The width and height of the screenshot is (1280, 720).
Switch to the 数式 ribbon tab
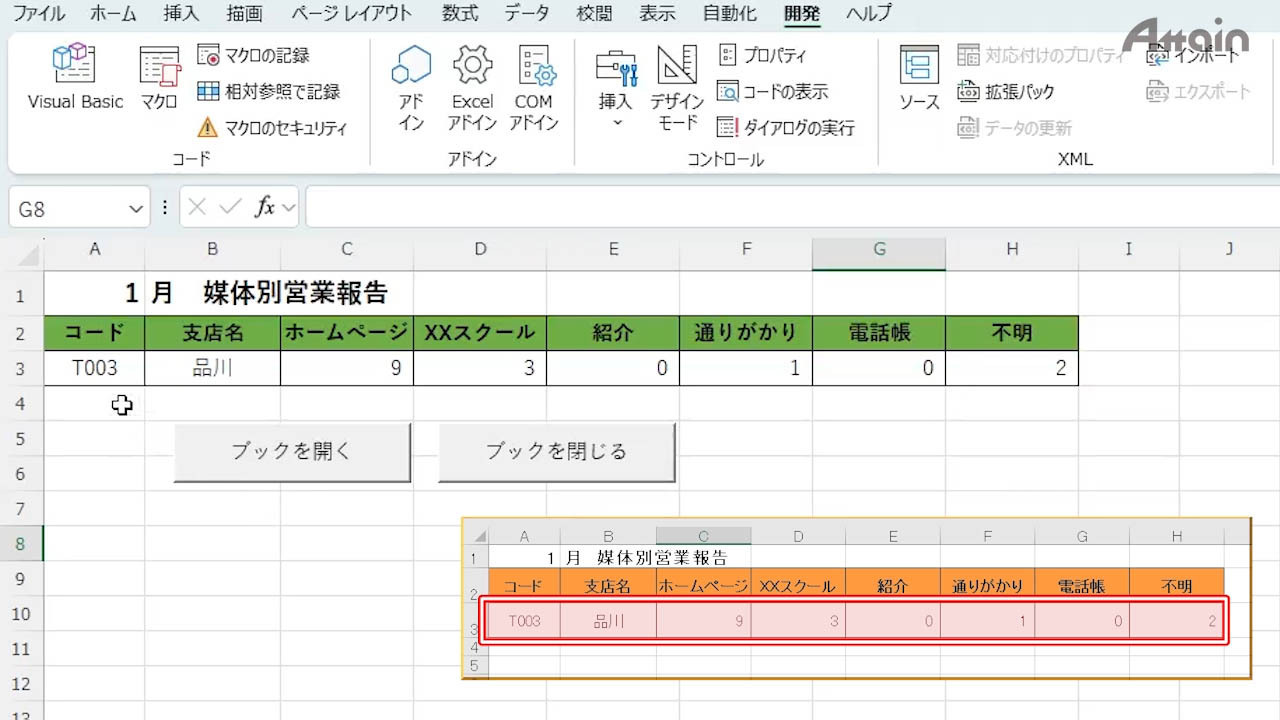point(460,13)
